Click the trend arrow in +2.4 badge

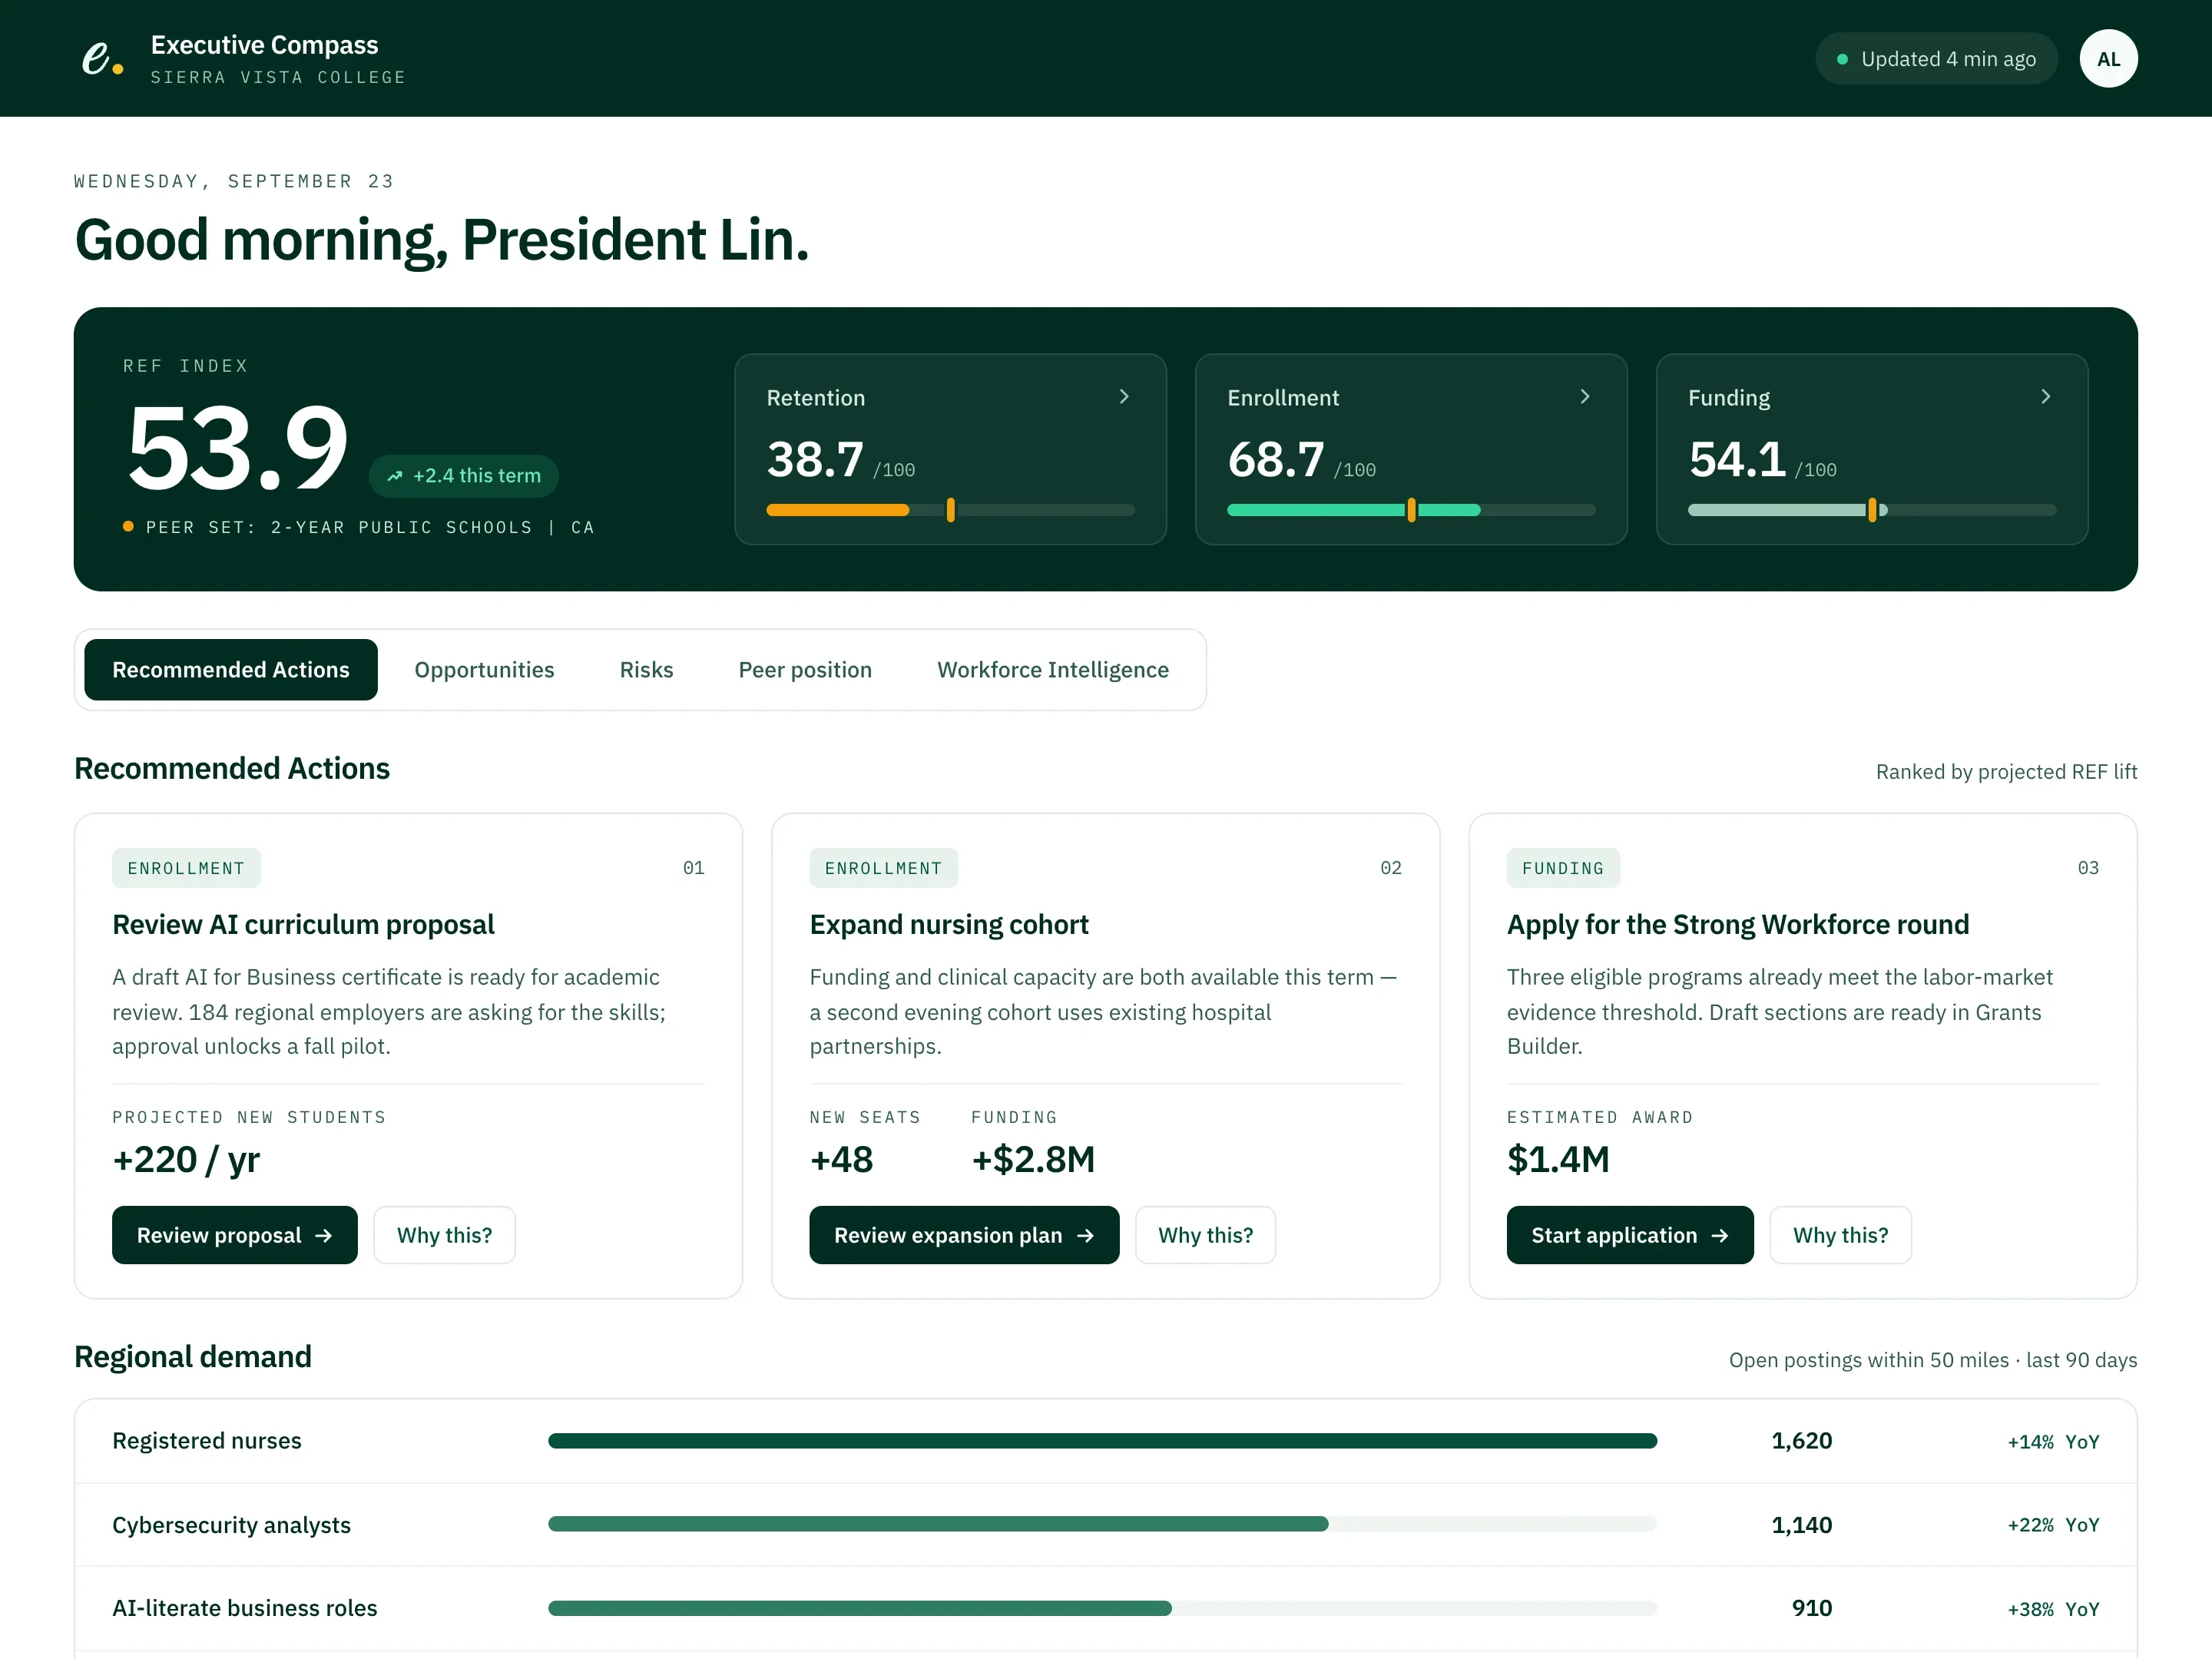[x=395, y=476]
